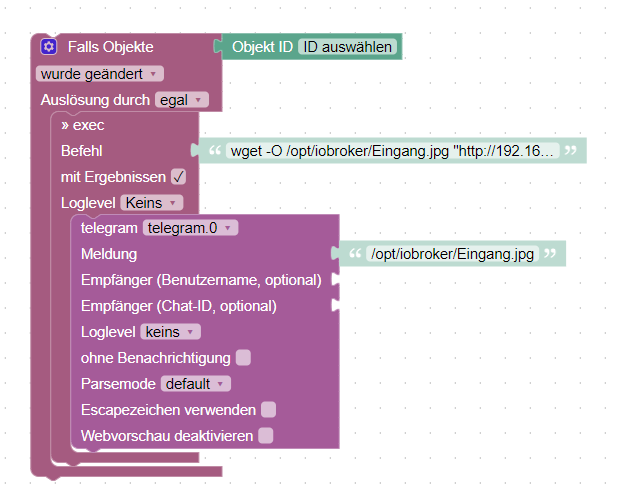Enable the Escapezeichen verwenden checkbox
625x492 pixels.
pyautogui.click(x=268, y=409)
